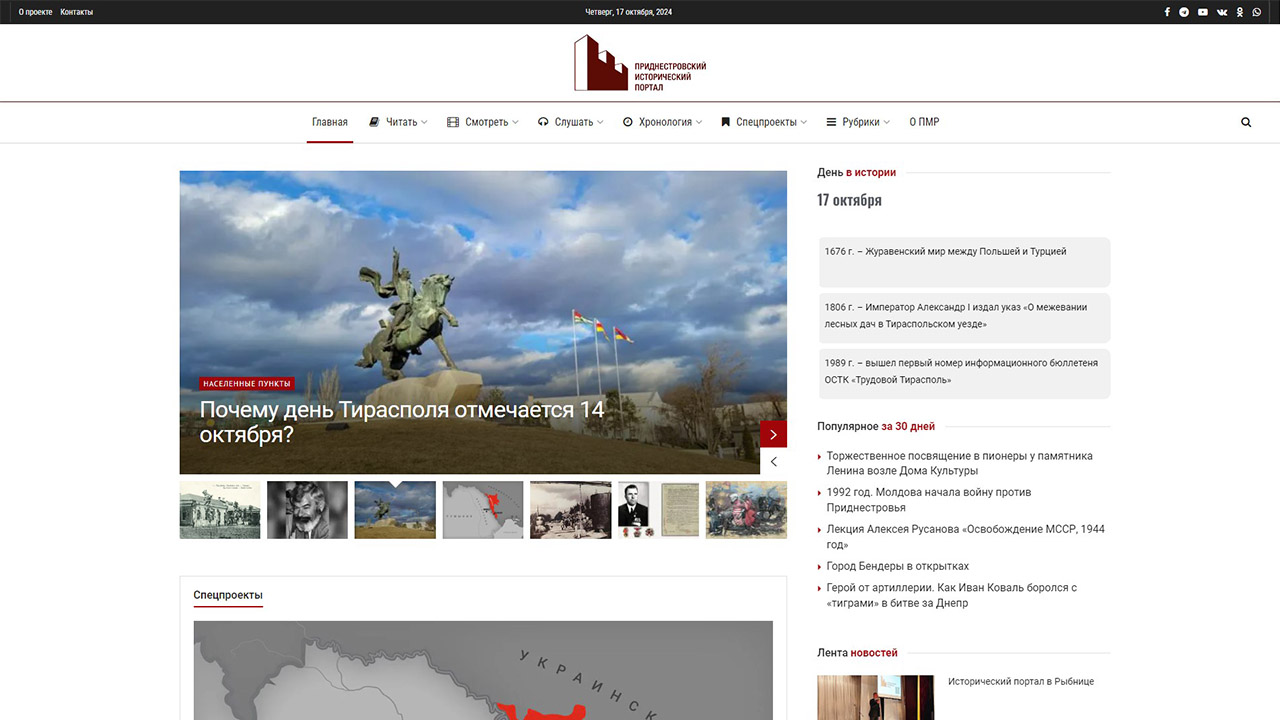Open the Хронология dropdown menu
Screen dimensions: 1280x720
(x=664, y=122)
